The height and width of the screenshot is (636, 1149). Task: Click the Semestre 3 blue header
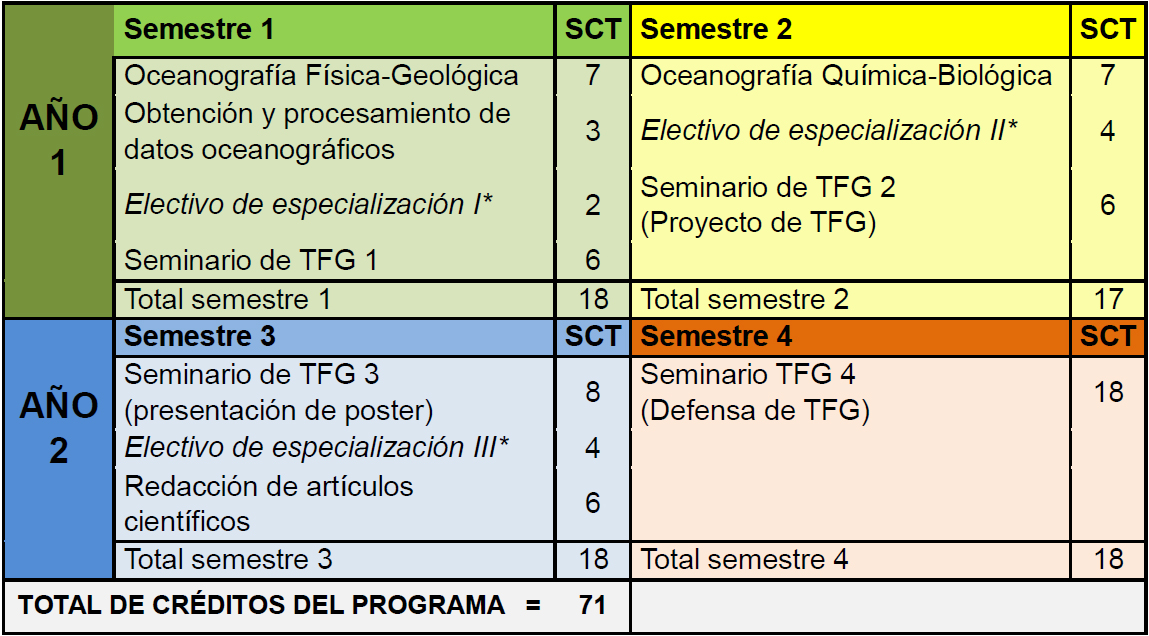click(x=200, y=336)
